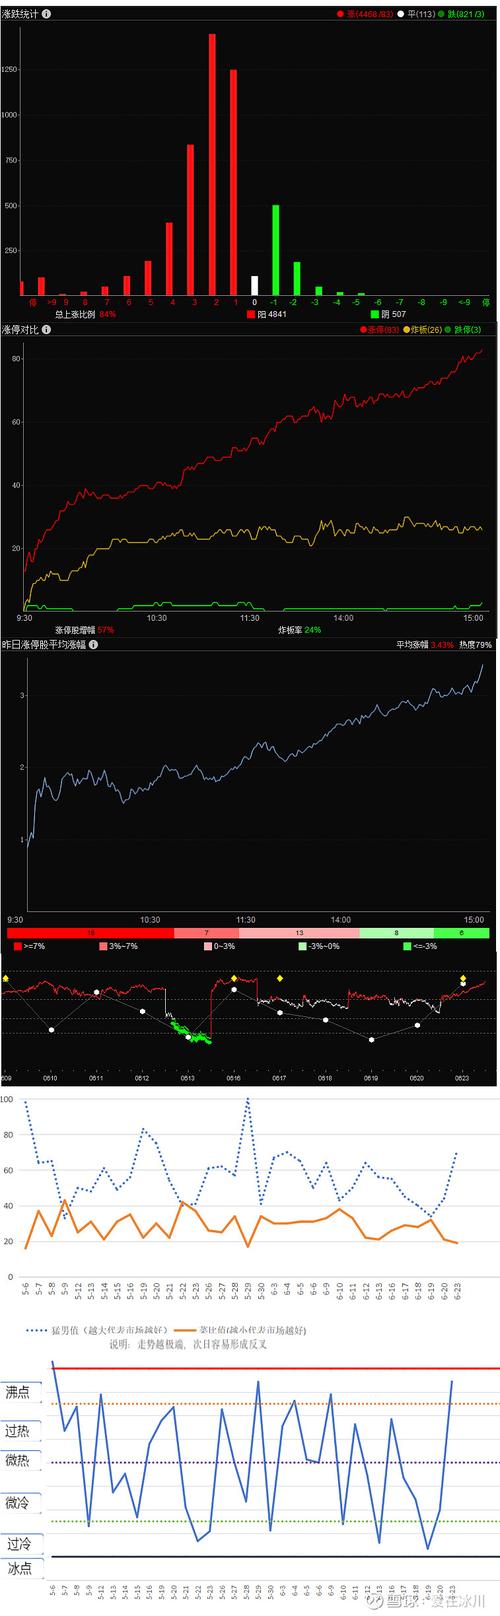Click the distribution segment labeled 7
The height and width of the screenshot is (1616, 500).
206,932
